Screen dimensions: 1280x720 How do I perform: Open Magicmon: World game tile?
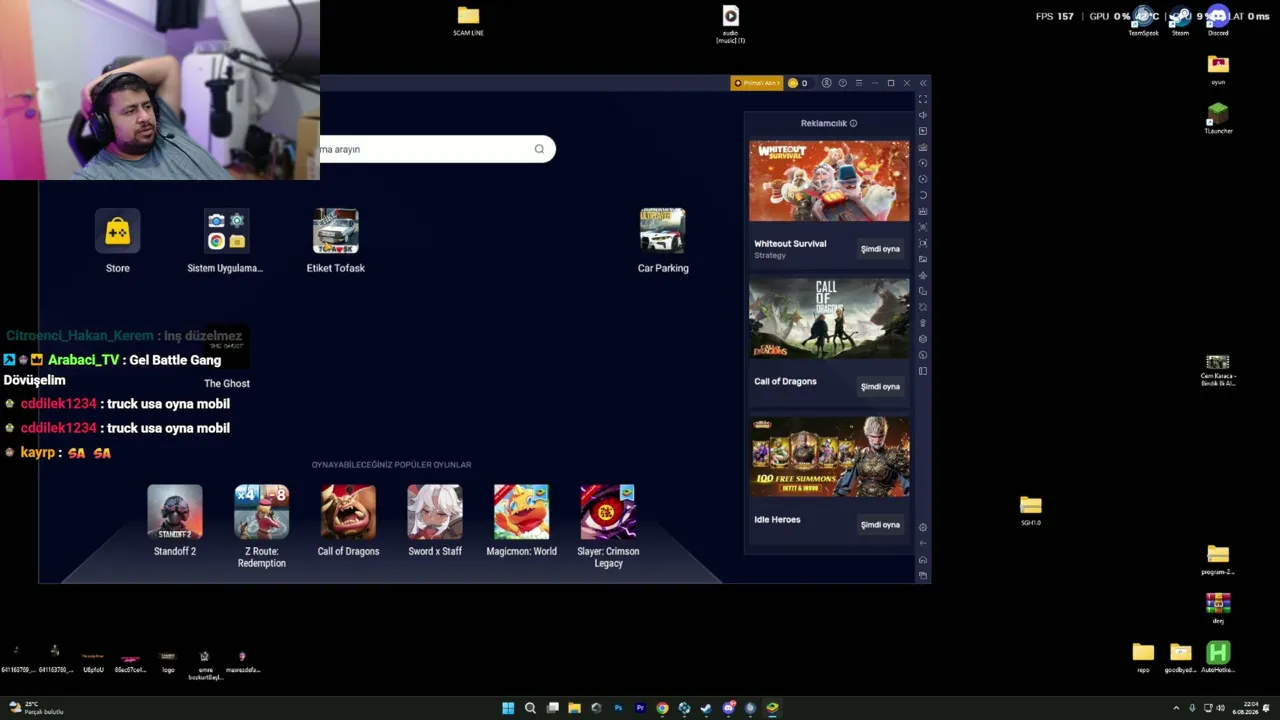(521, 512)
